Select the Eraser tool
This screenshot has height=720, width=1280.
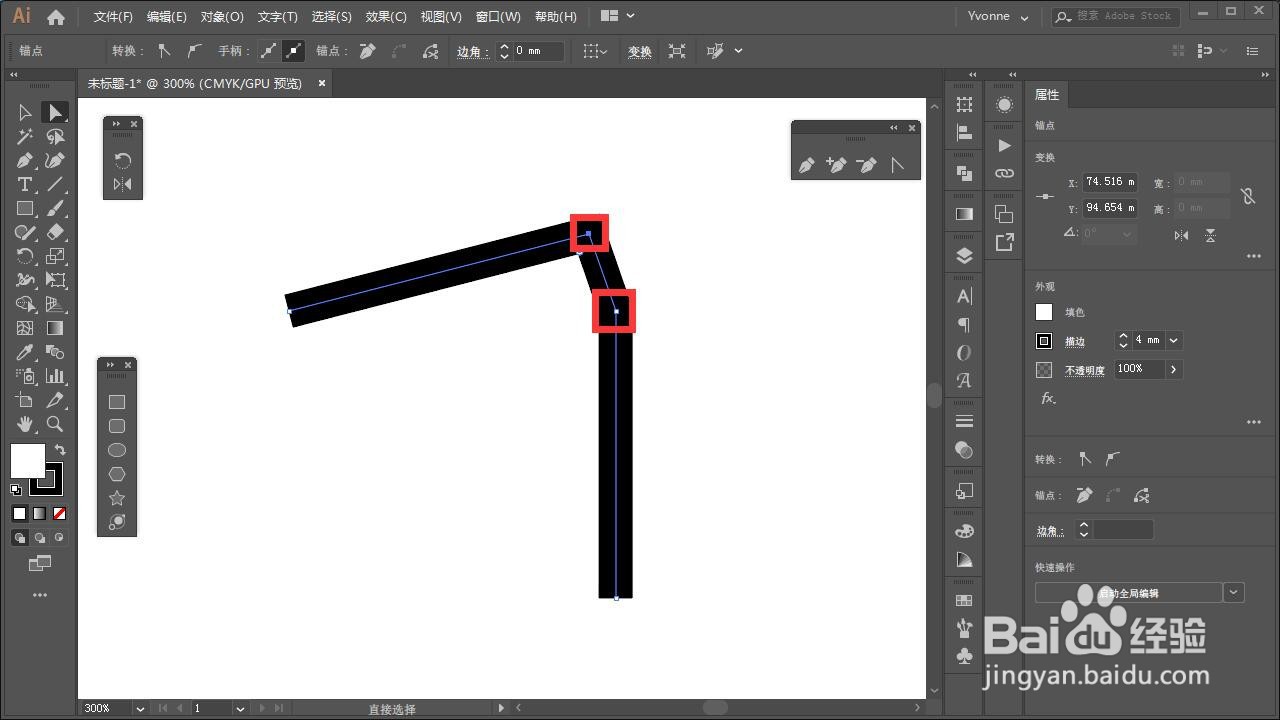pos(55,232)
